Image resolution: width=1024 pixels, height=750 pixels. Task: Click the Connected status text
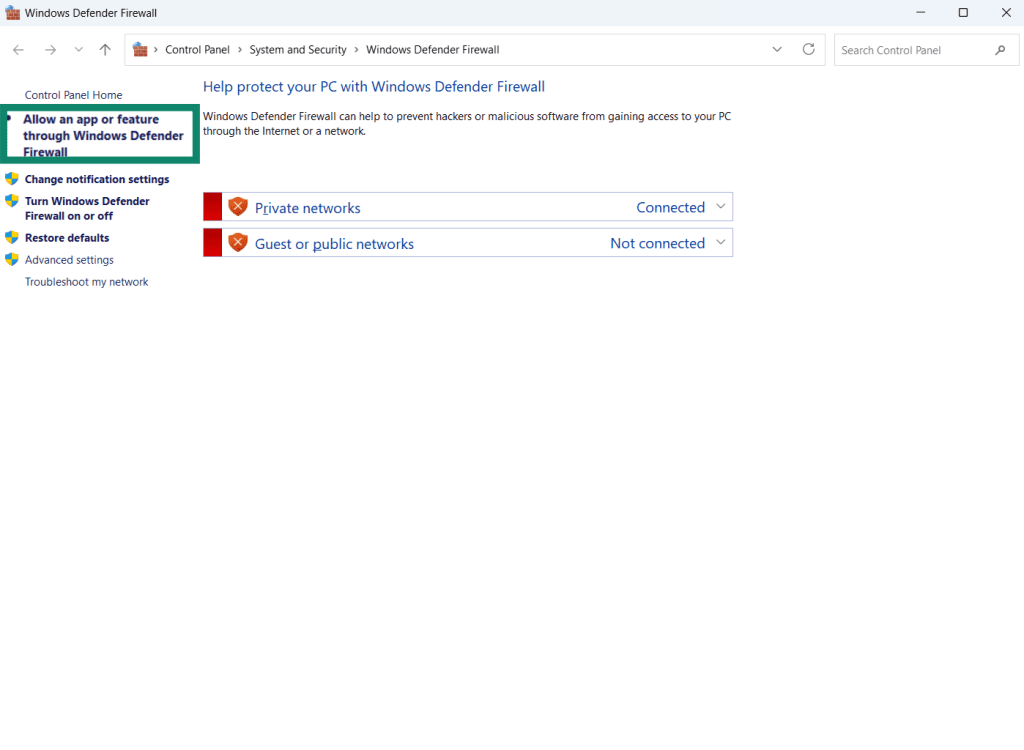click(671, 207)
